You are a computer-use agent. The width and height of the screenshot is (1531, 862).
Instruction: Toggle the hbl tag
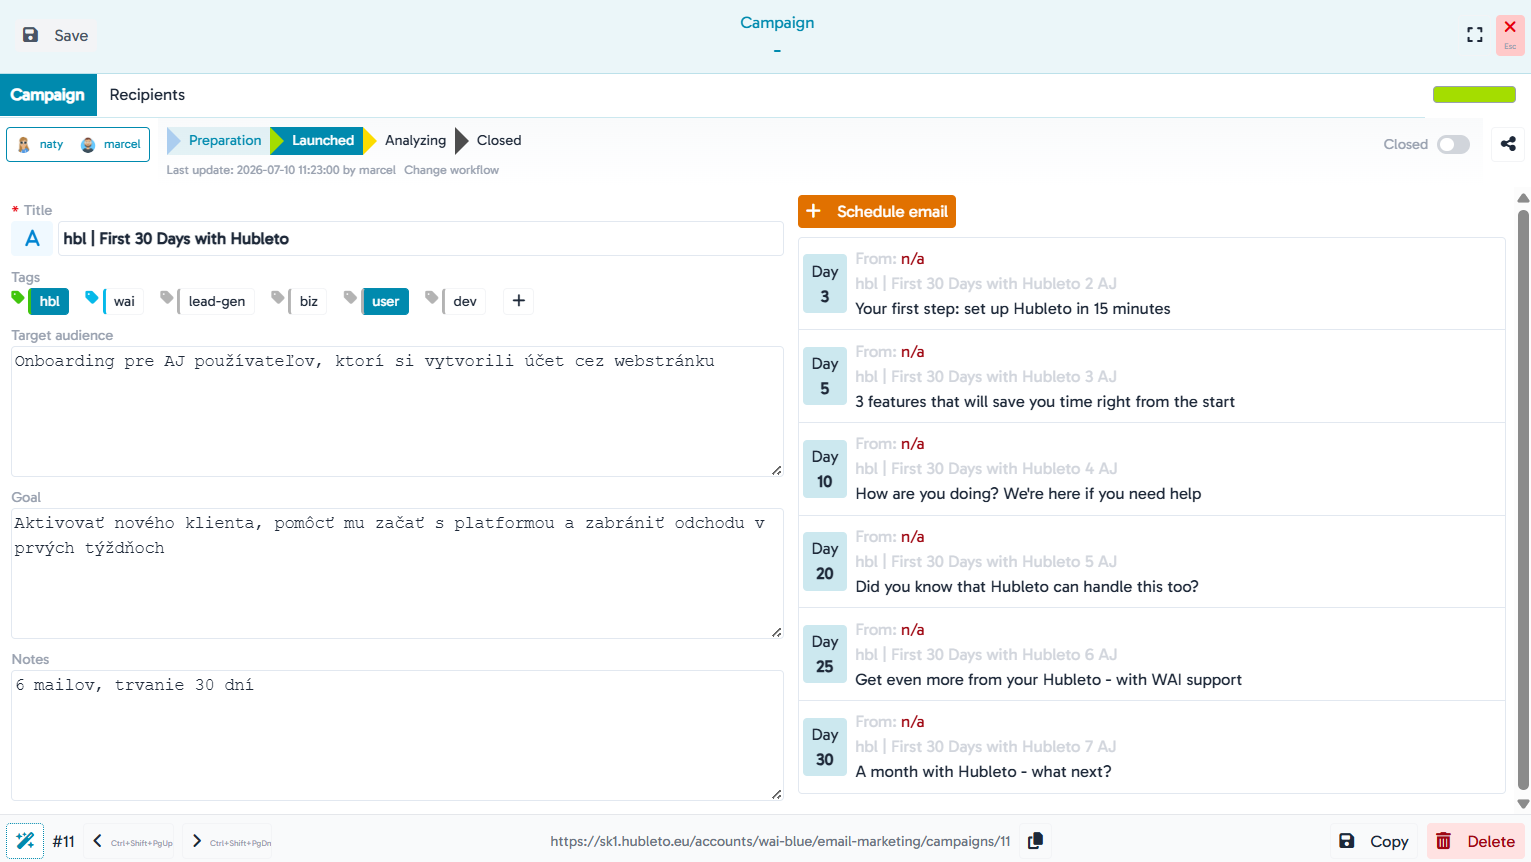tap(49, 301)
